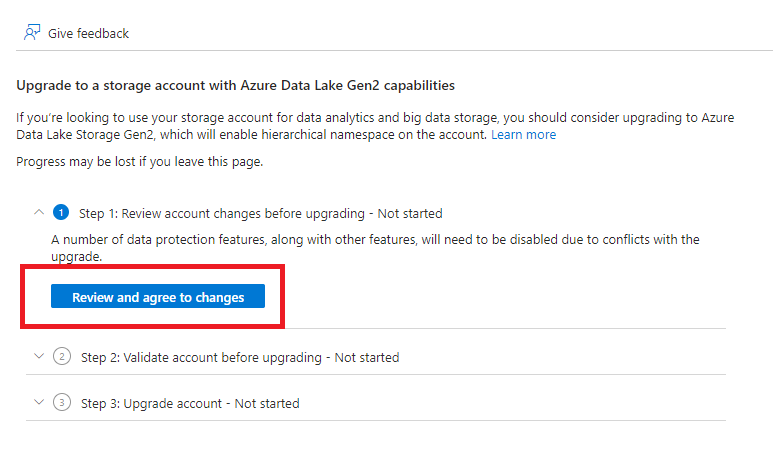Open the Give feedback text link
The height and width of the screenshot is (466, 773).
pyautogui.click(x=88, y=33)
